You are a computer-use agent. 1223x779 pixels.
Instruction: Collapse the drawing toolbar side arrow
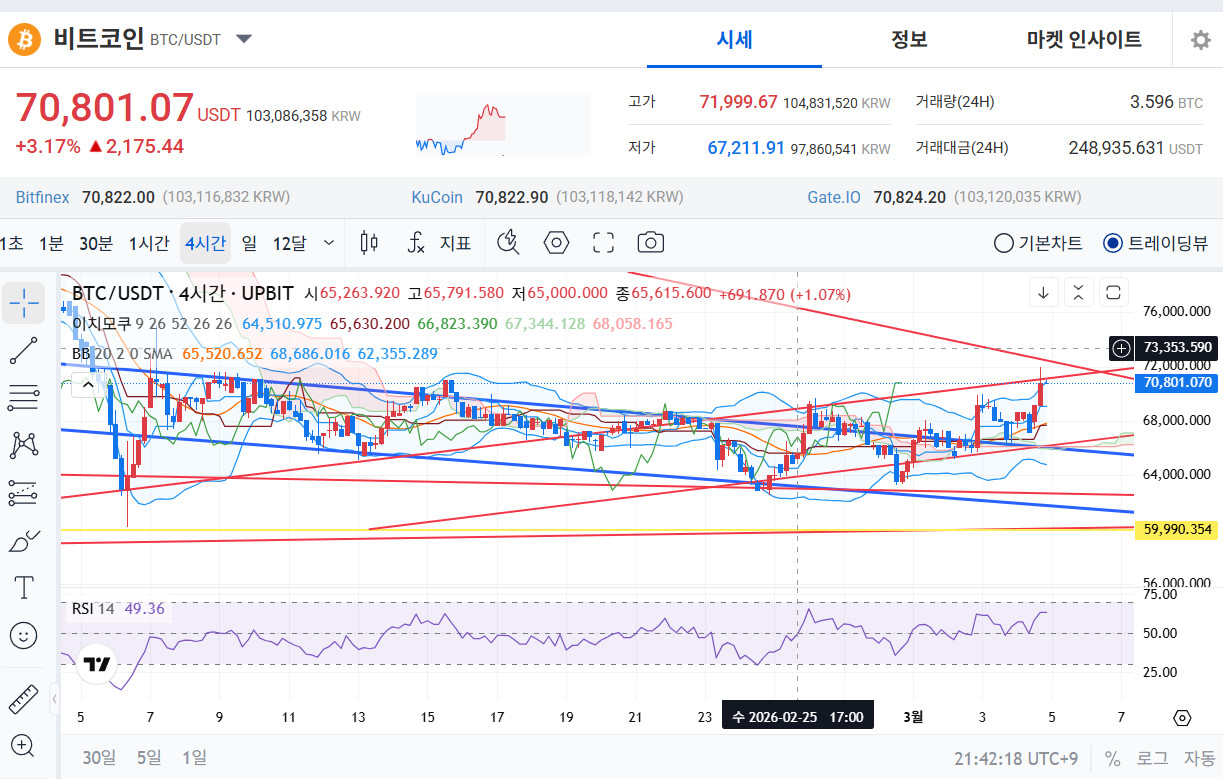click(54, 698)
